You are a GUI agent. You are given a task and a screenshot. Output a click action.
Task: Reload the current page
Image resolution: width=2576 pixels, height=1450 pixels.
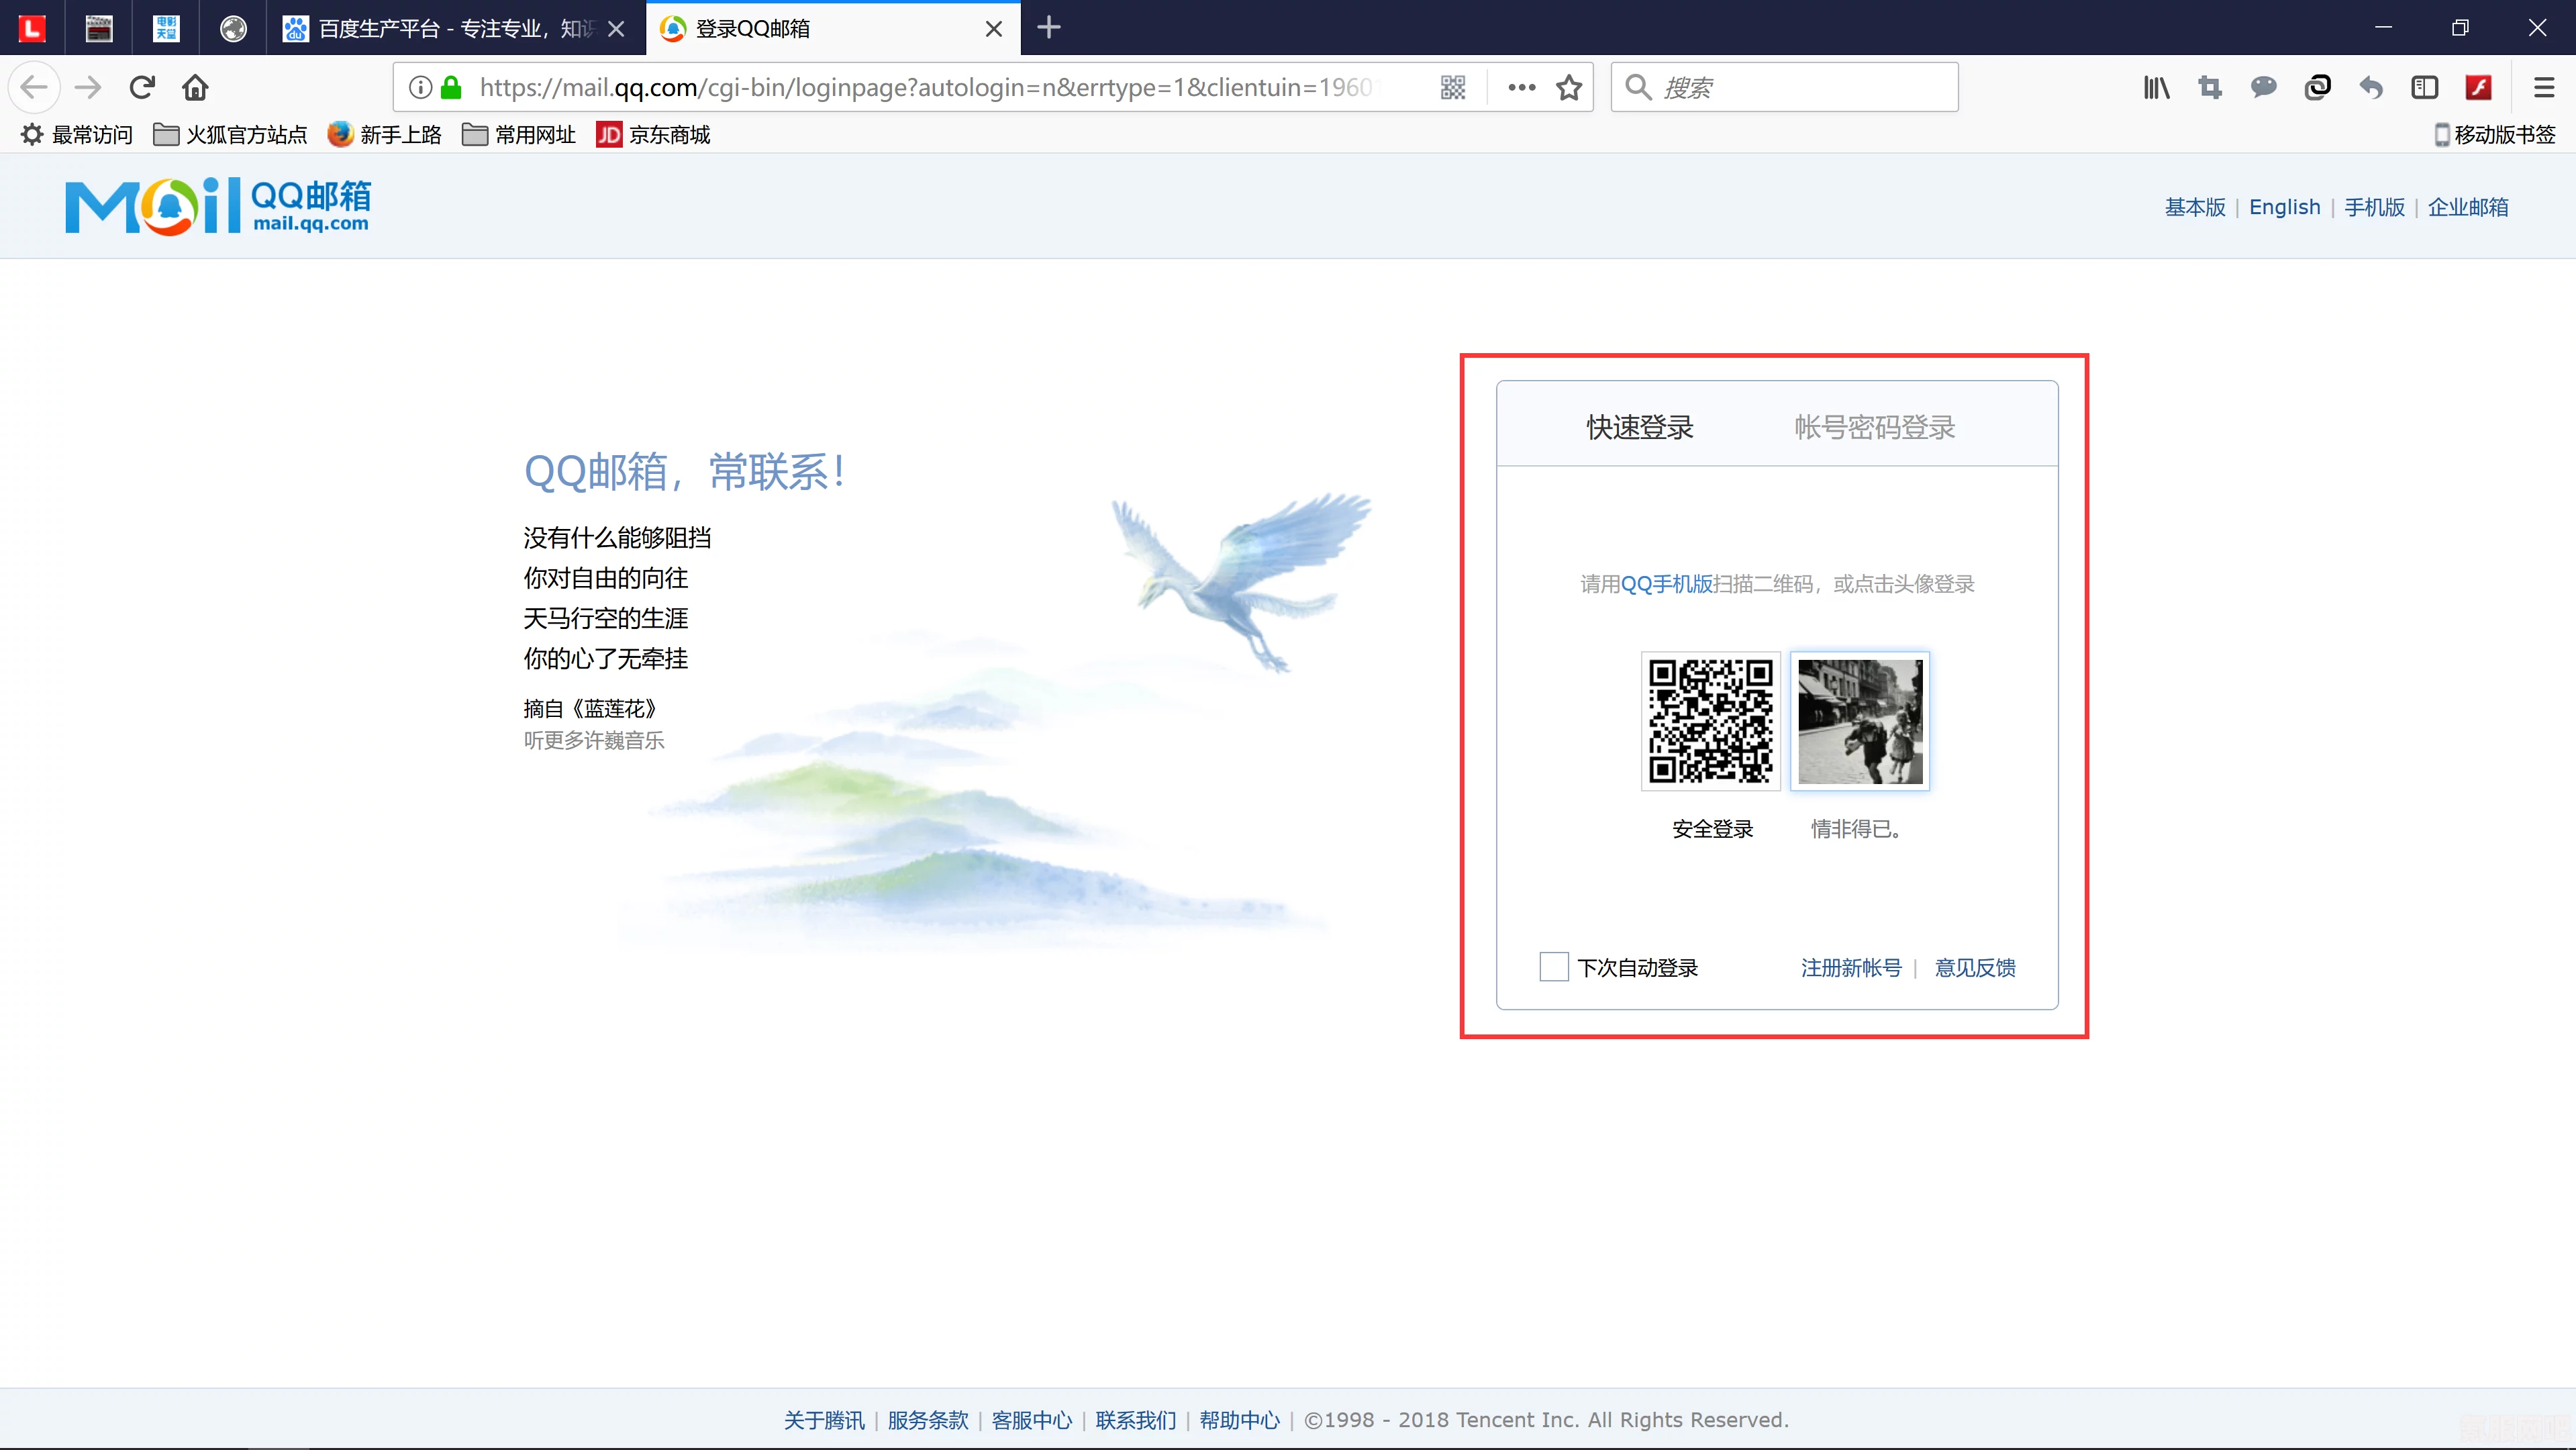pyautogui.click(x=142, y=88)
